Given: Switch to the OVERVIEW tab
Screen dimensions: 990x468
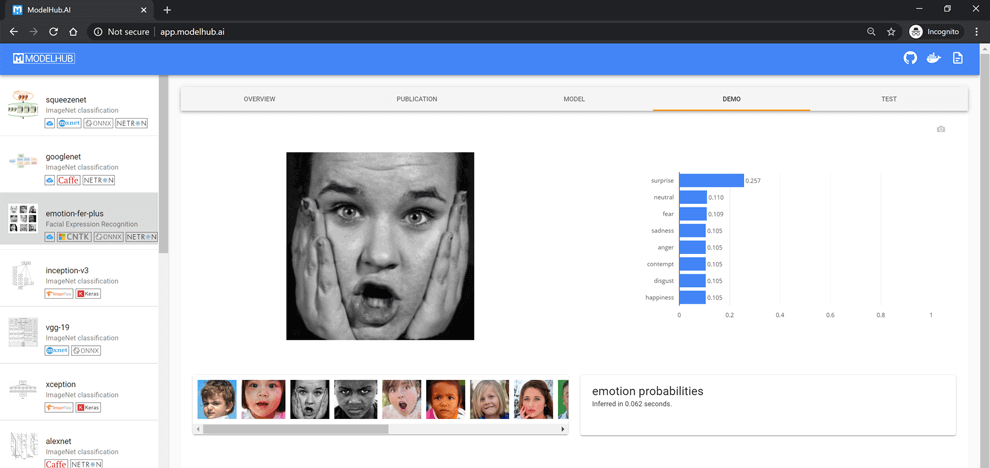Looking at the screenshot, I should coord(259,99).
